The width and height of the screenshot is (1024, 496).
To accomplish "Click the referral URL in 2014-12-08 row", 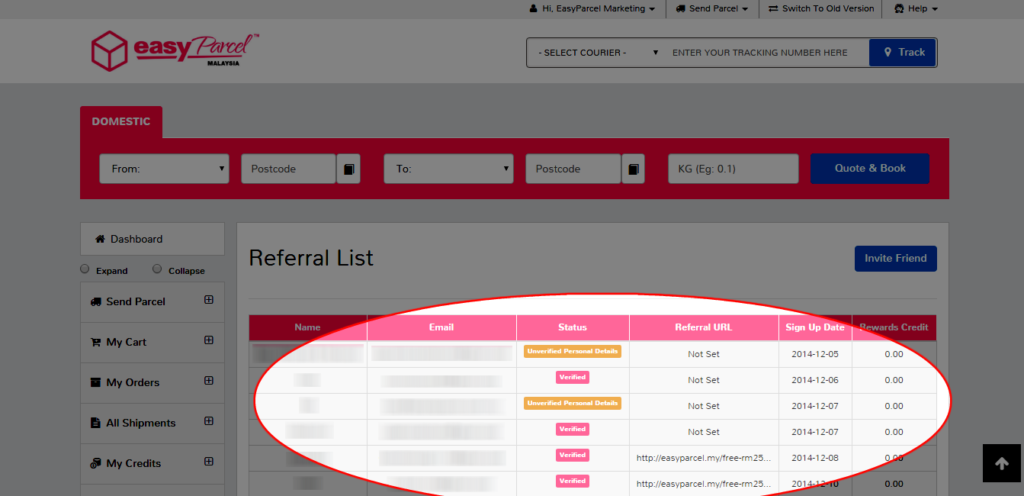I will pyautogui.click(x=703, y=458).
